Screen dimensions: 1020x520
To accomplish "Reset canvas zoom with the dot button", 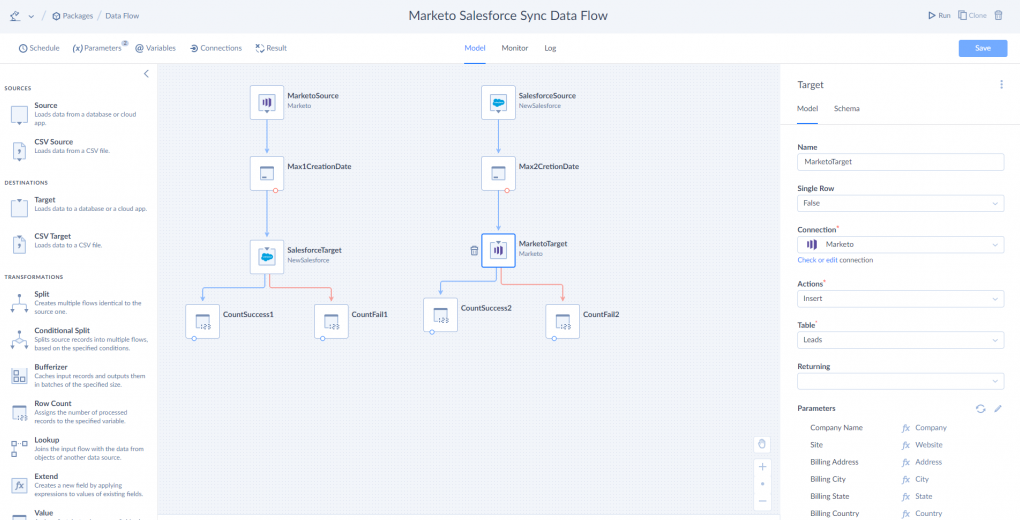I will coord(762,484).
